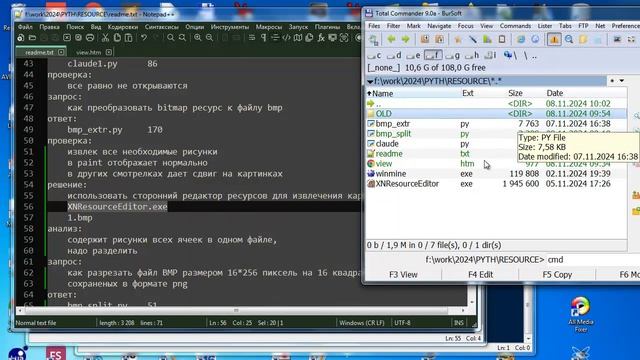Click the Open folder icon in Notepad++

click(32, 38)
